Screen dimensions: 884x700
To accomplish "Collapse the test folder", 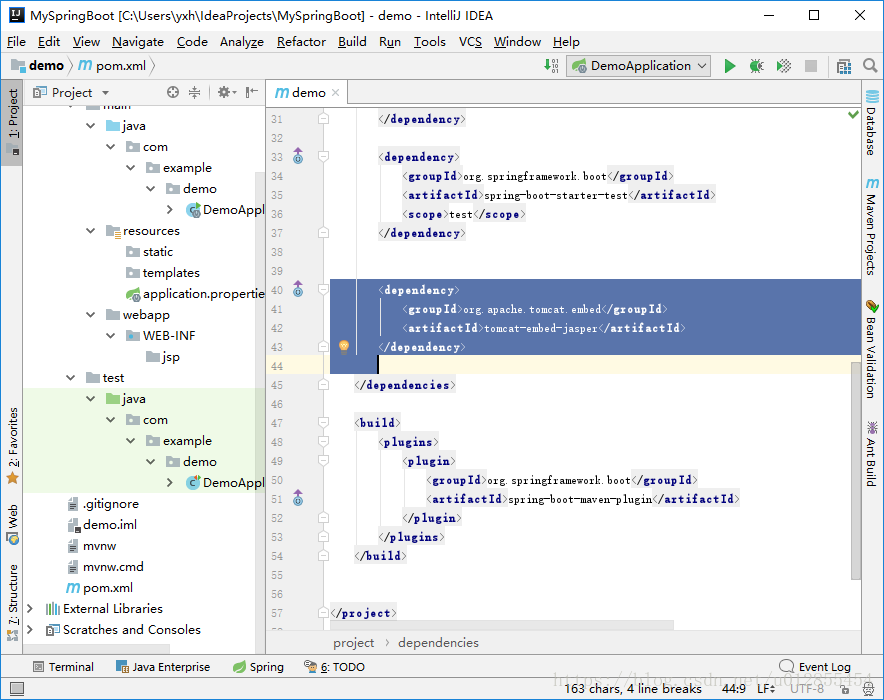I will 70,378.
